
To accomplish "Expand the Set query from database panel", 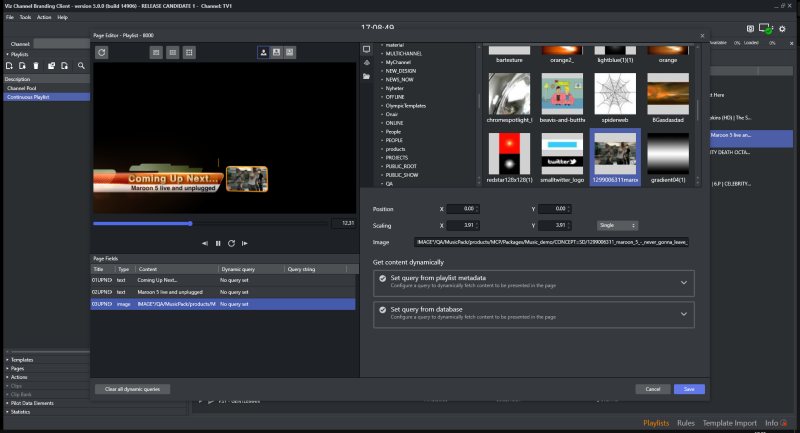I will coord(683,314).
